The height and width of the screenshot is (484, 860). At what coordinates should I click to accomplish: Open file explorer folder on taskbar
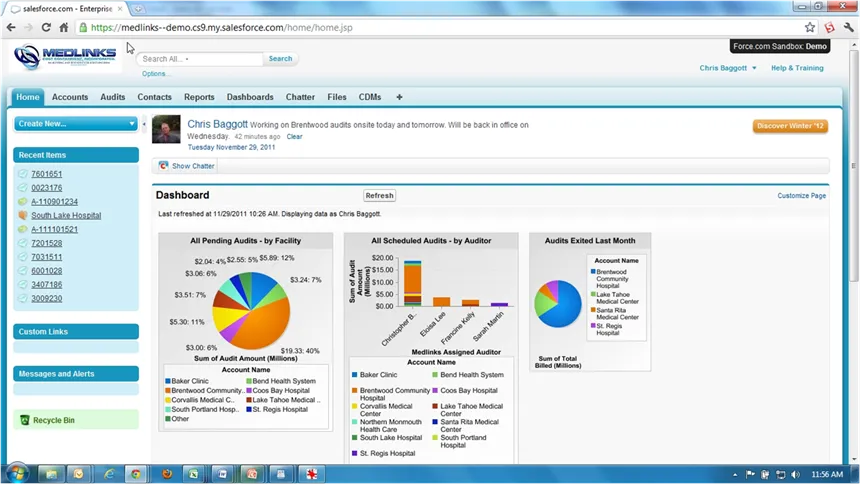pyautogui.click(x=51, y=474)
